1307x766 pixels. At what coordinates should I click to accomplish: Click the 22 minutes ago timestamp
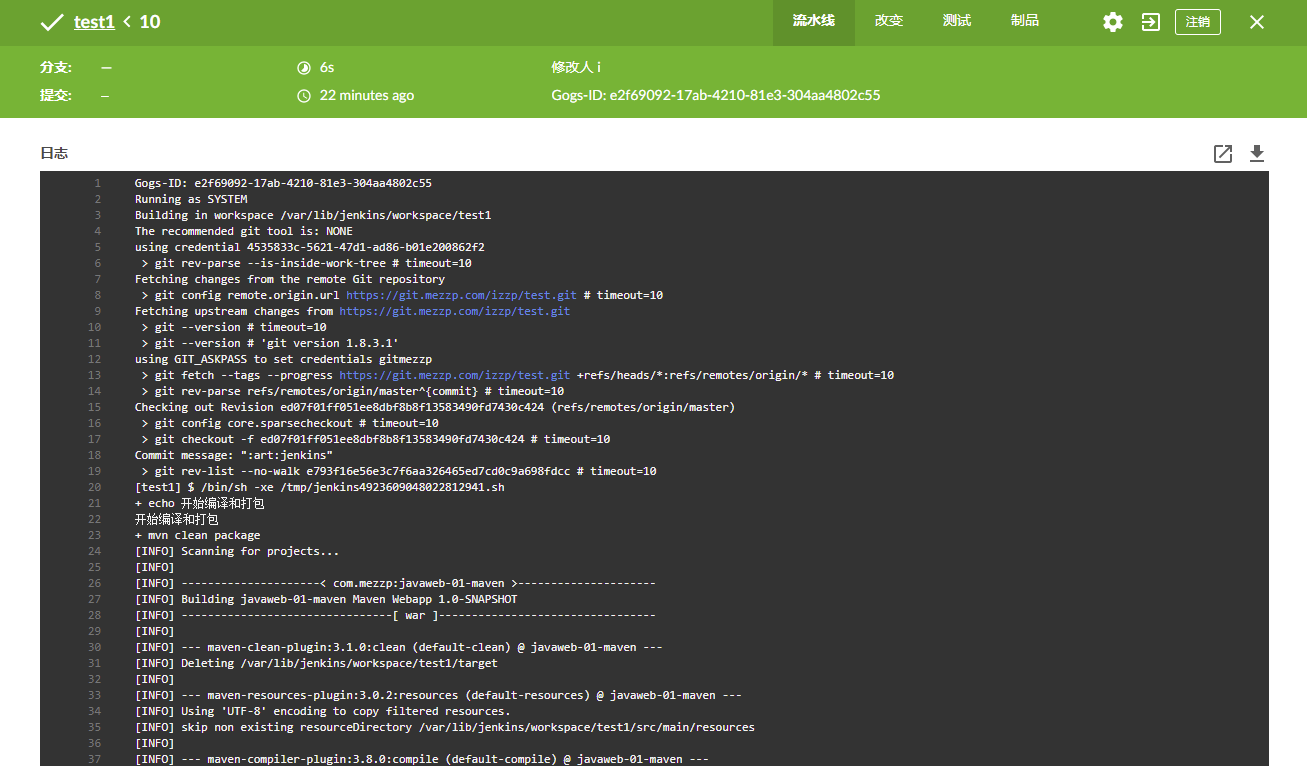point(367,96)
